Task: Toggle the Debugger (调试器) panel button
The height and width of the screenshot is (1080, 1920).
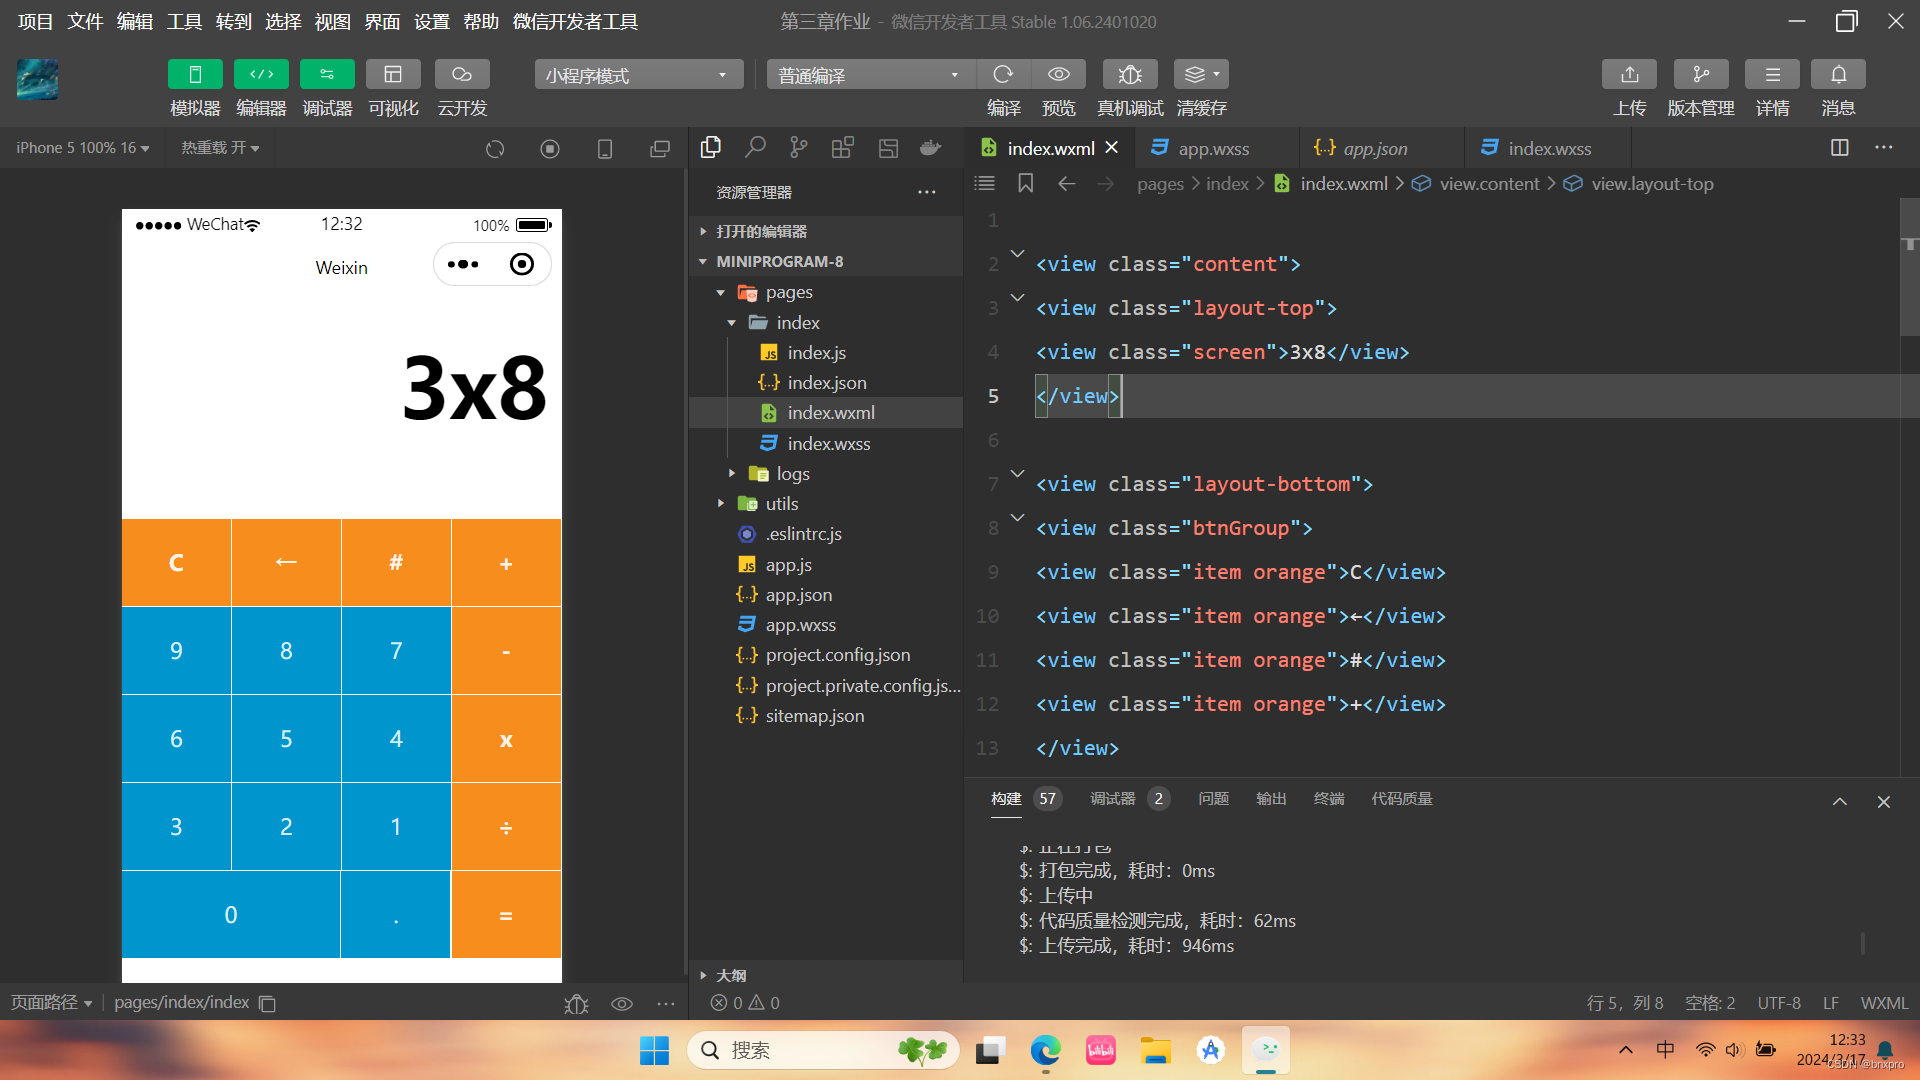Action: (x=327, y=75)
